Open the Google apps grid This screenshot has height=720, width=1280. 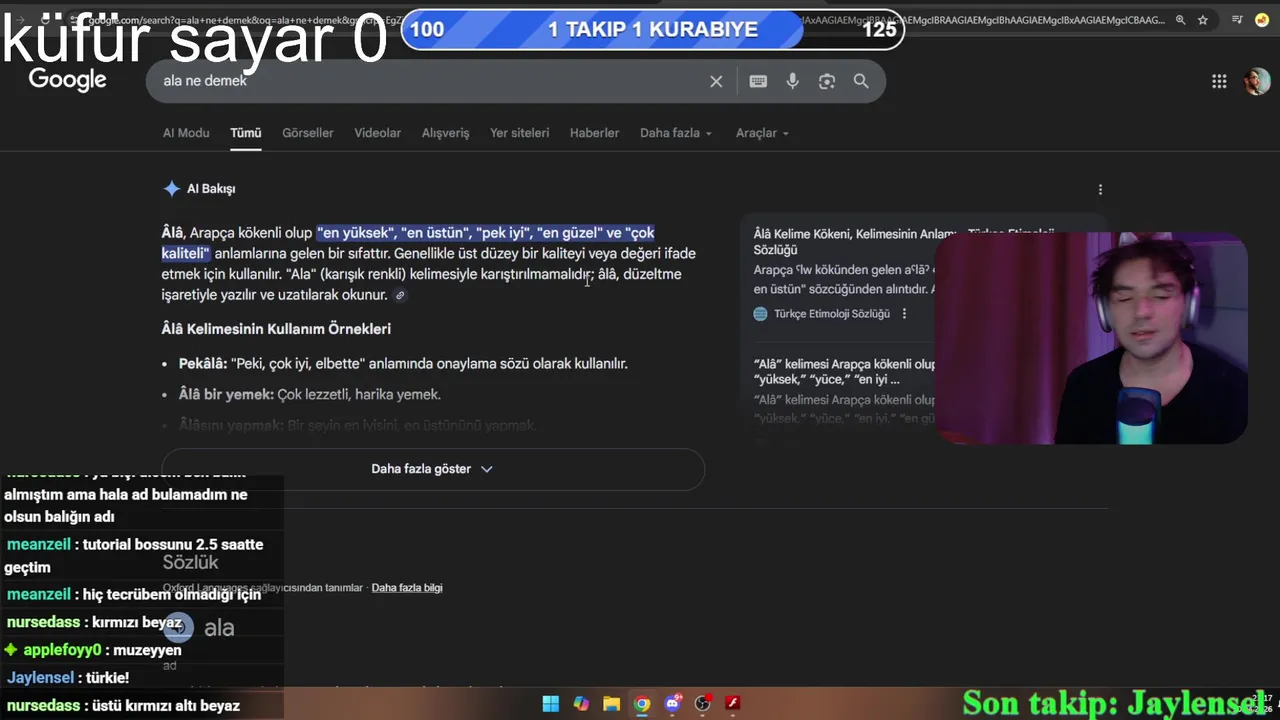1219,82
